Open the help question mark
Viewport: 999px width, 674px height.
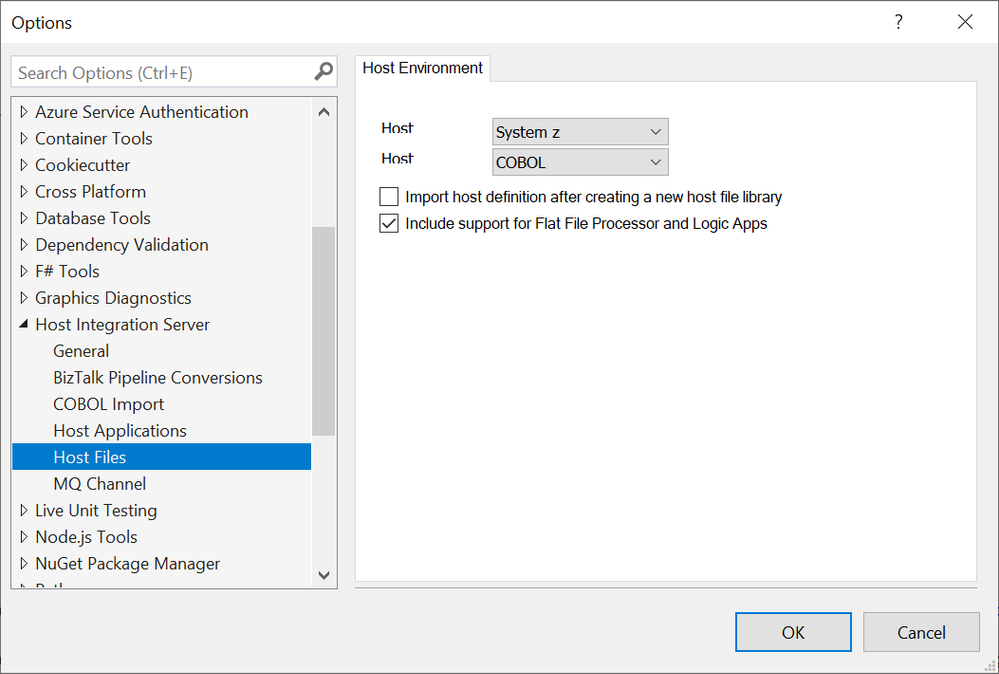(x=898, y=22)
